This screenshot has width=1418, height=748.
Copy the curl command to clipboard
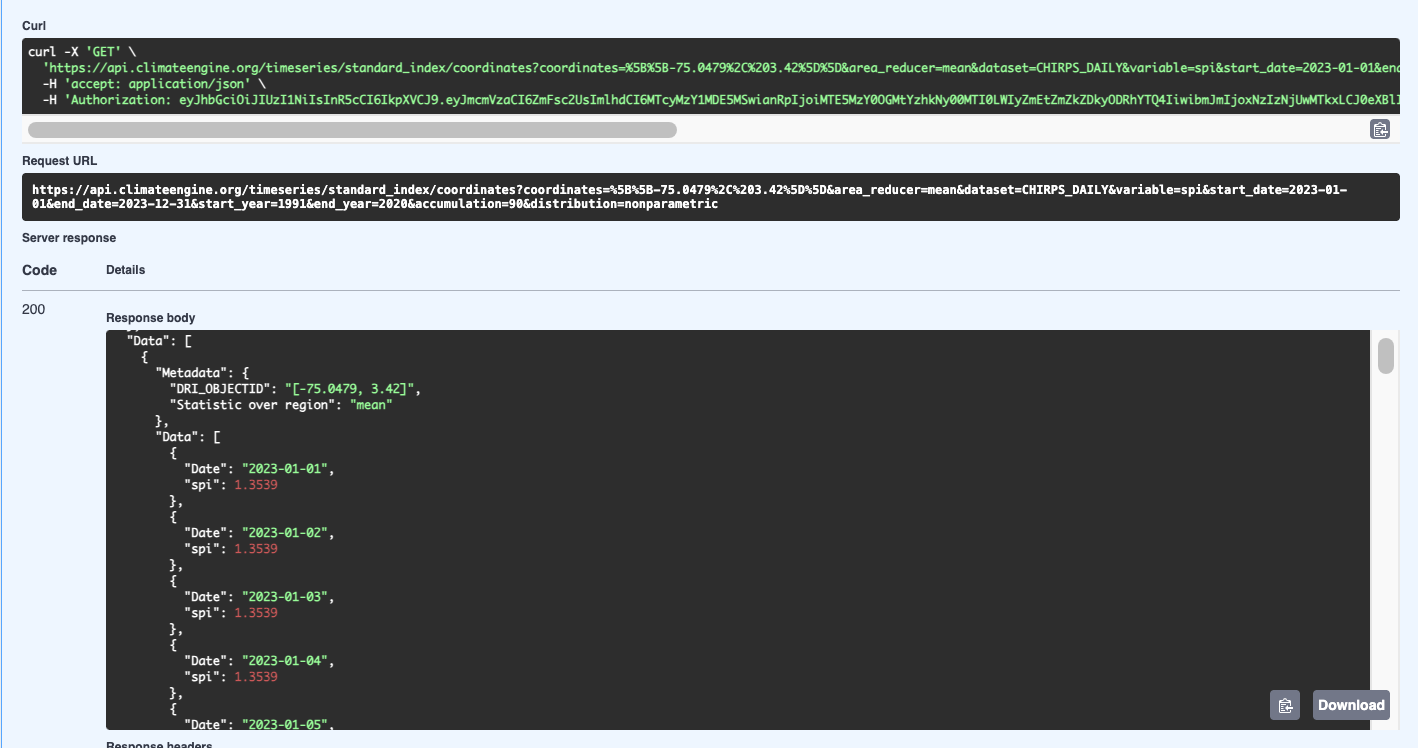pyautogui.click(x=1380, y=129)
